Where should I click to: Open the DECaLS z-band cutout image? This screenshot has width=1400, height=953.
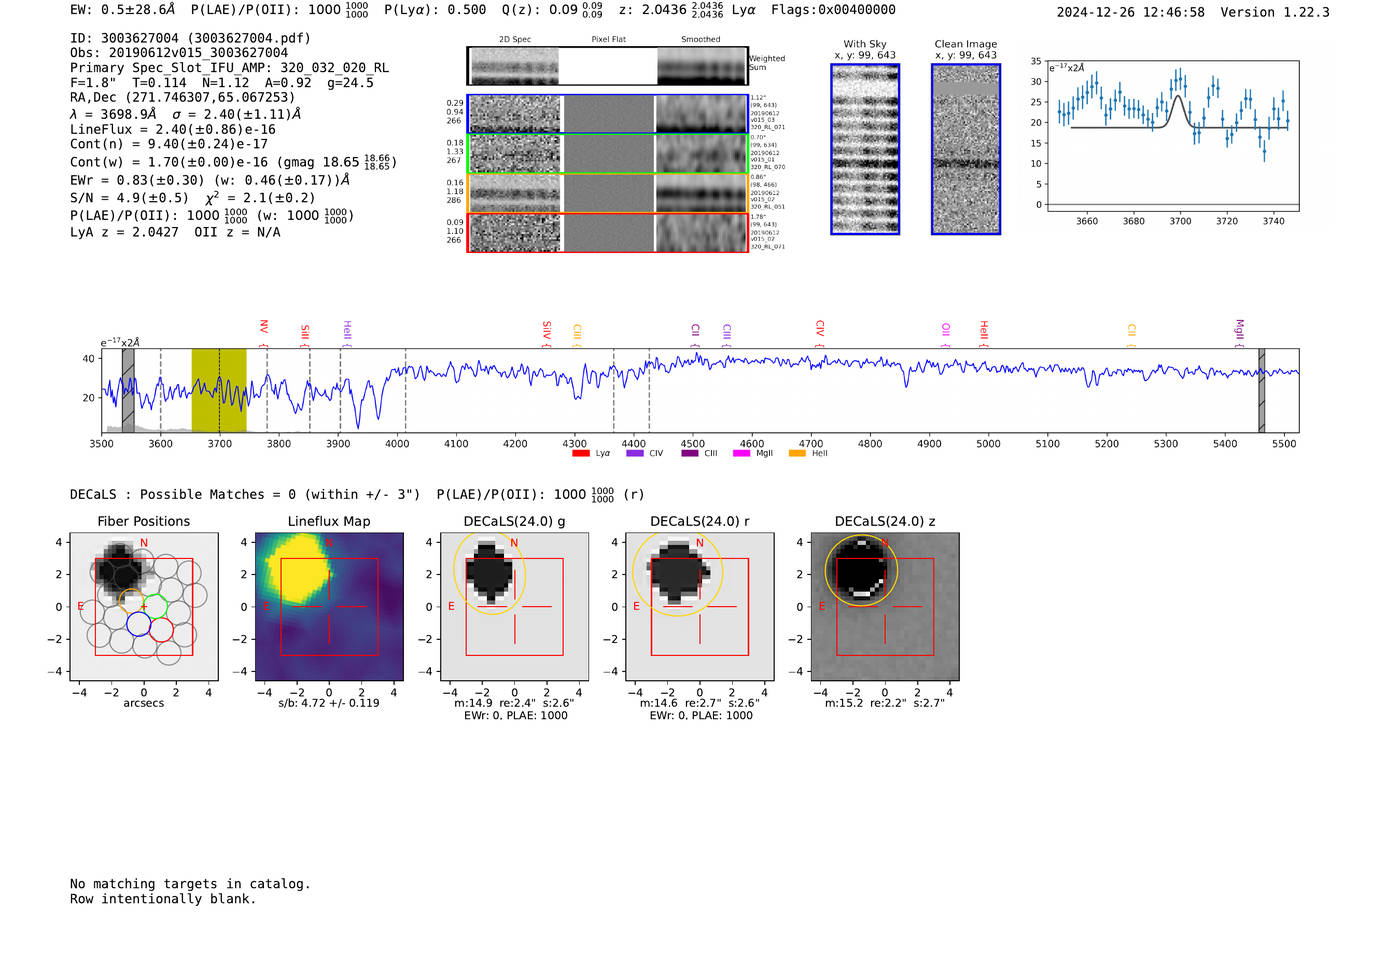point(885,607)
